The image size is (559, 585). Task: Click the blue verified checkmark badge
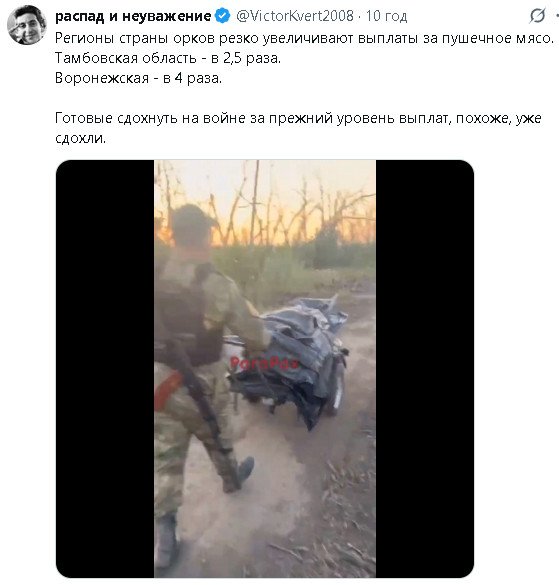223,16
